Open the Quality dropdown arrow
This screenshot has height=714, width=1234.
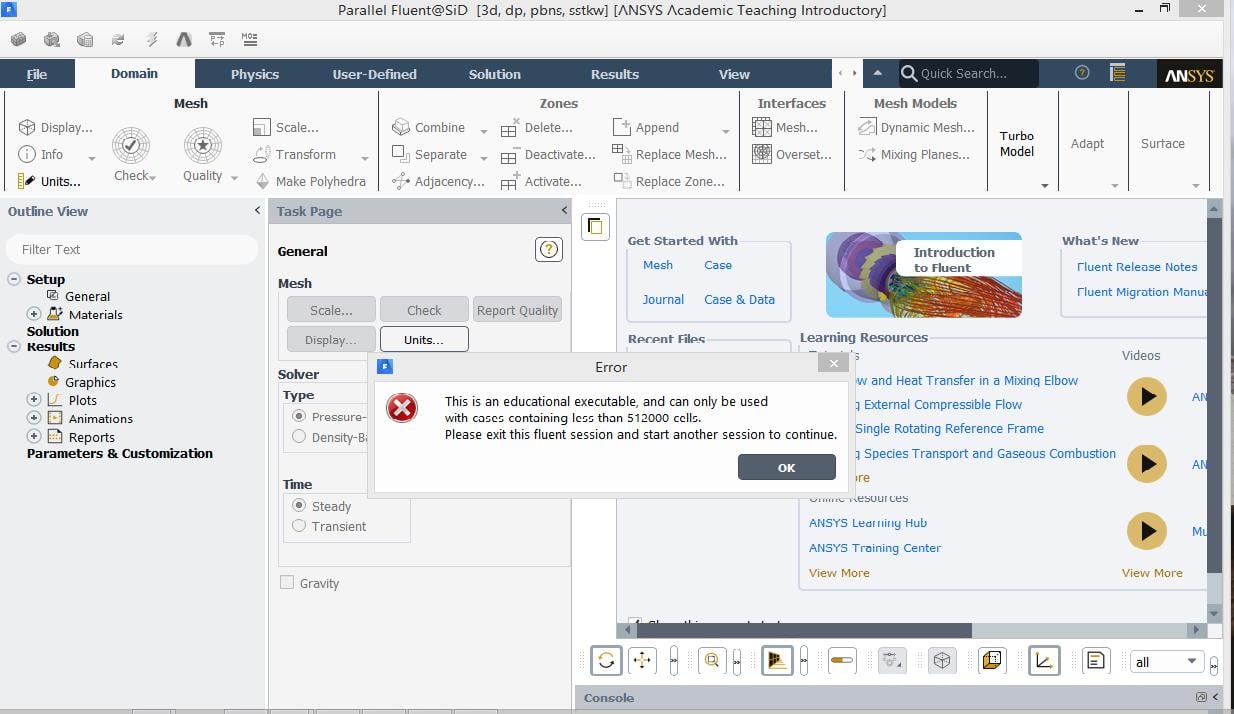coord(234,178)
